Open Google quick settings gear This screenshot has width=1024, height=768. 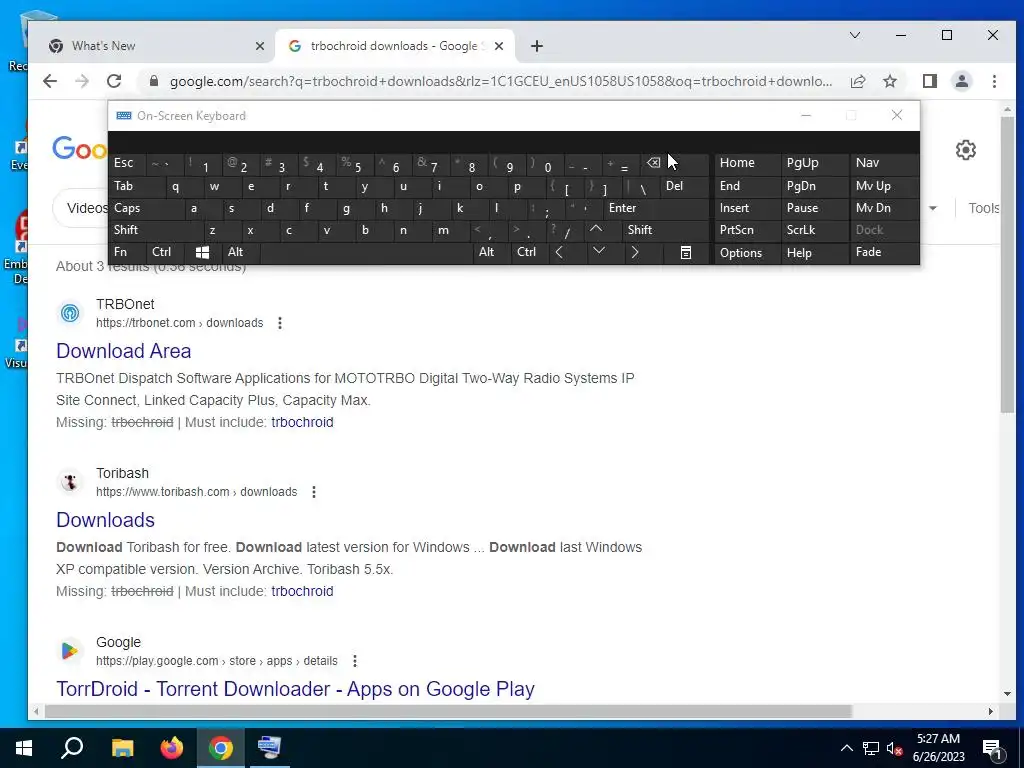(965, 150)
